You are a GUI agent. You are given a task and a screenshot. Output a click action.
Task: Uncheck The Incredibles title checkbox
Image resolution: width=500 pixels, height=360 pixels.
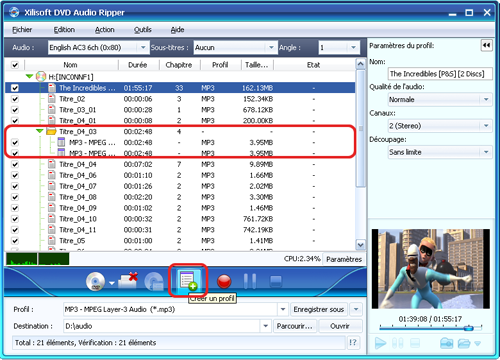pos(15,88)
